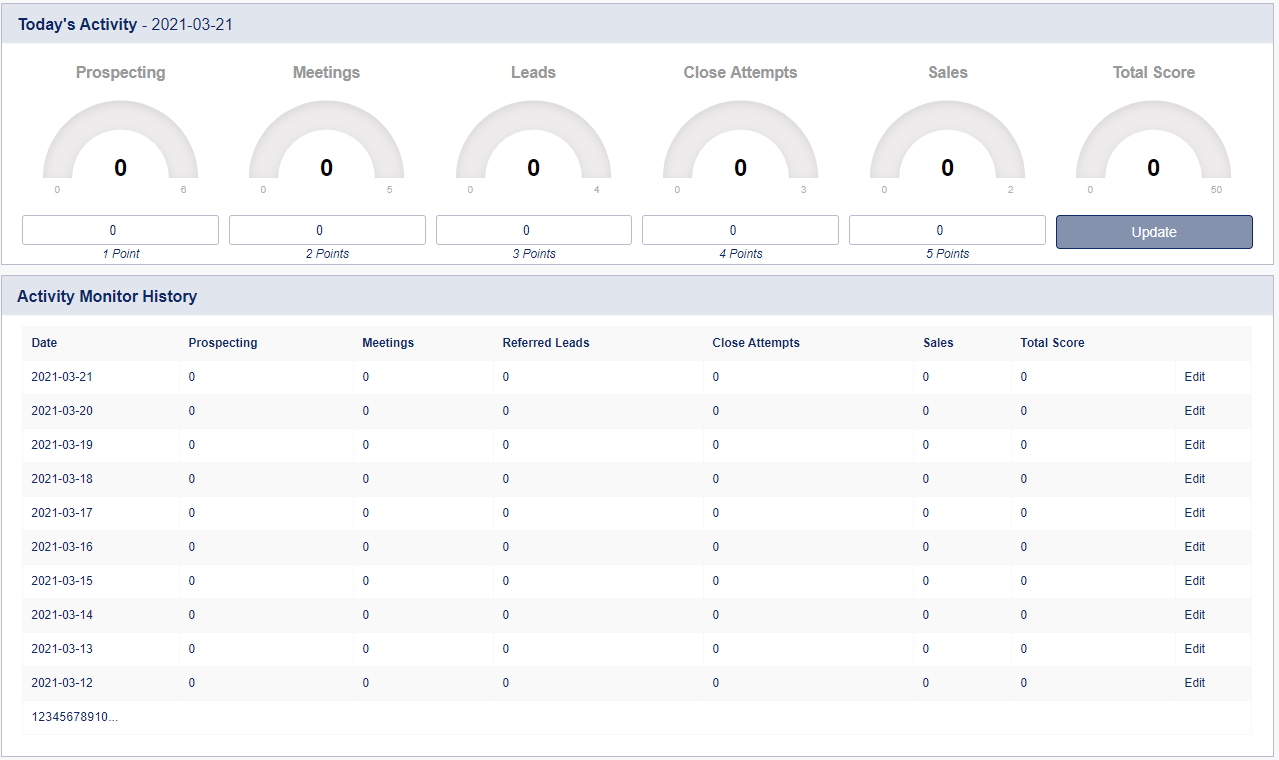The image size is (1279, 760).
Task: Edit the 2021-03-14 history entry
Action: tap(1194, 615)
